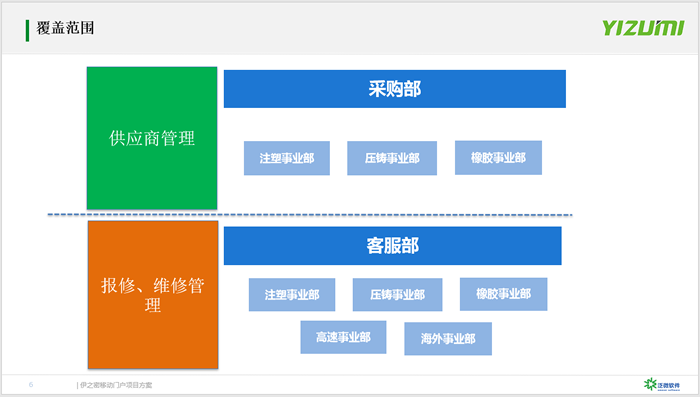Click the 客服部 blue header bar
The image size is (700, 397).
click(392, 246)
